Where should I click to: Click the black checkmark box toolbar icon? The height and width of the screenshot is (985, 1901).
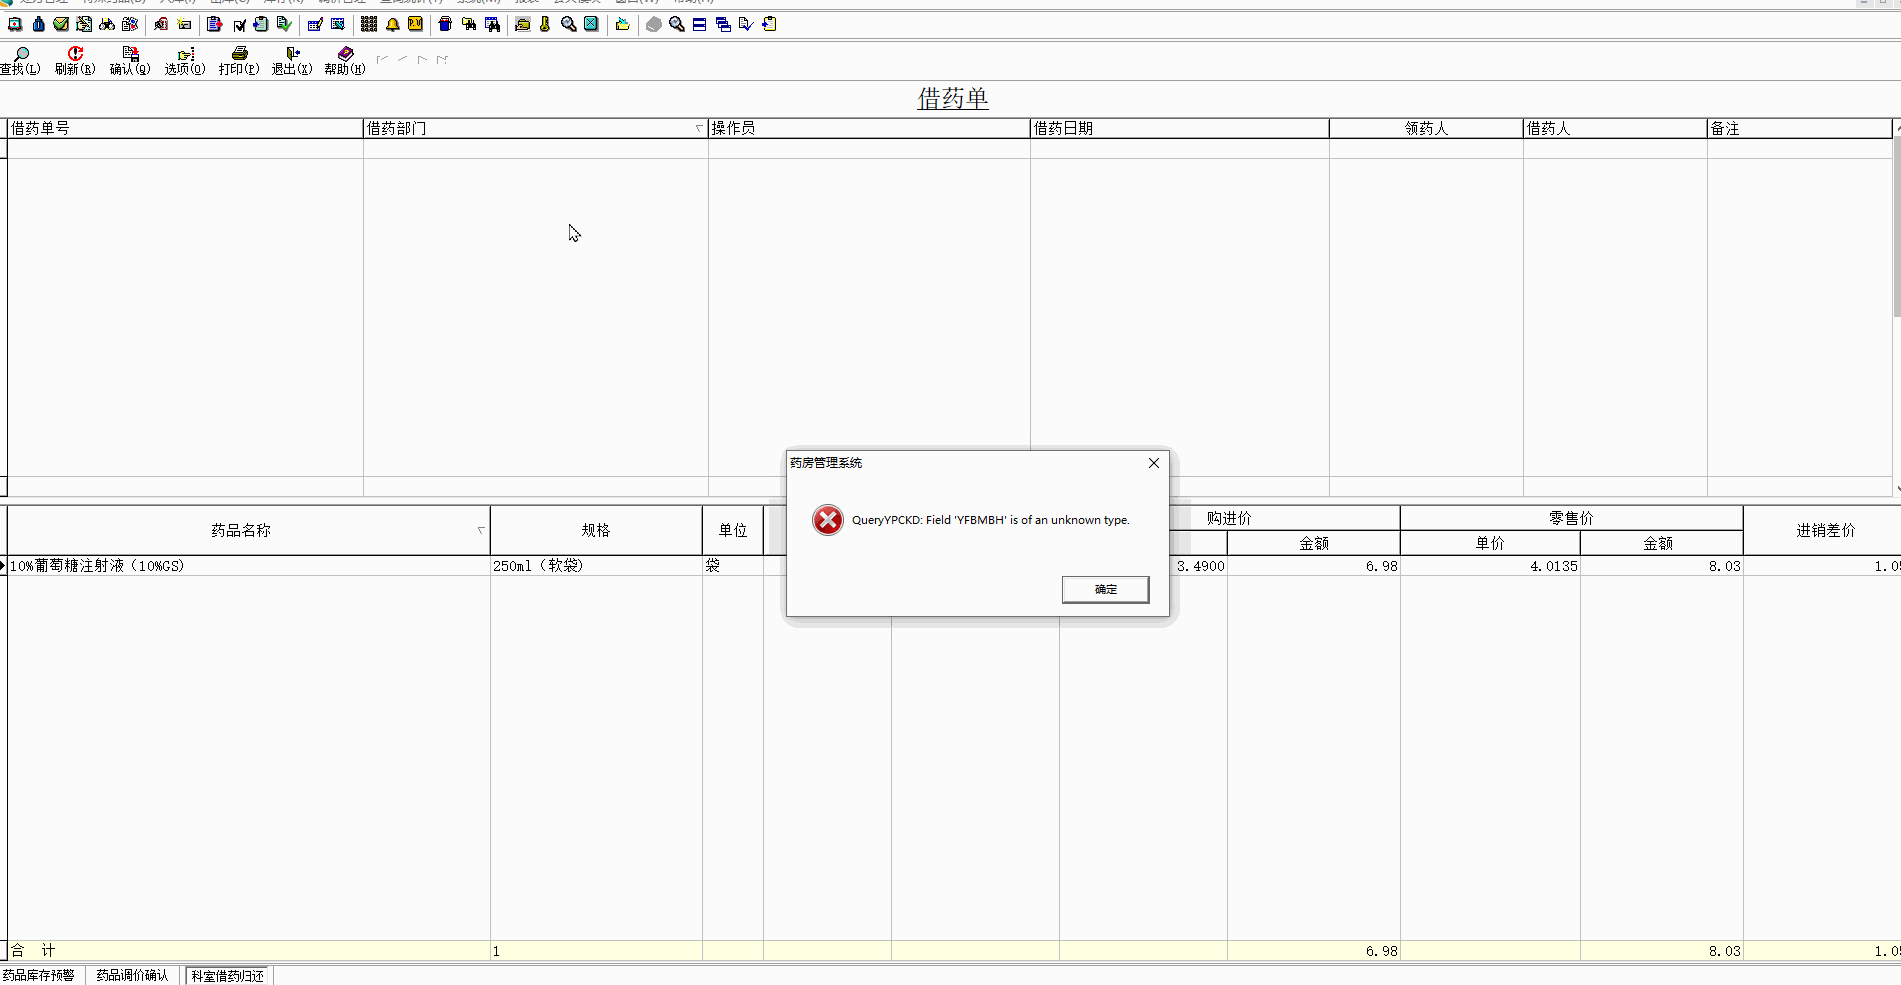pyautogui.click(x=239, y=24)
